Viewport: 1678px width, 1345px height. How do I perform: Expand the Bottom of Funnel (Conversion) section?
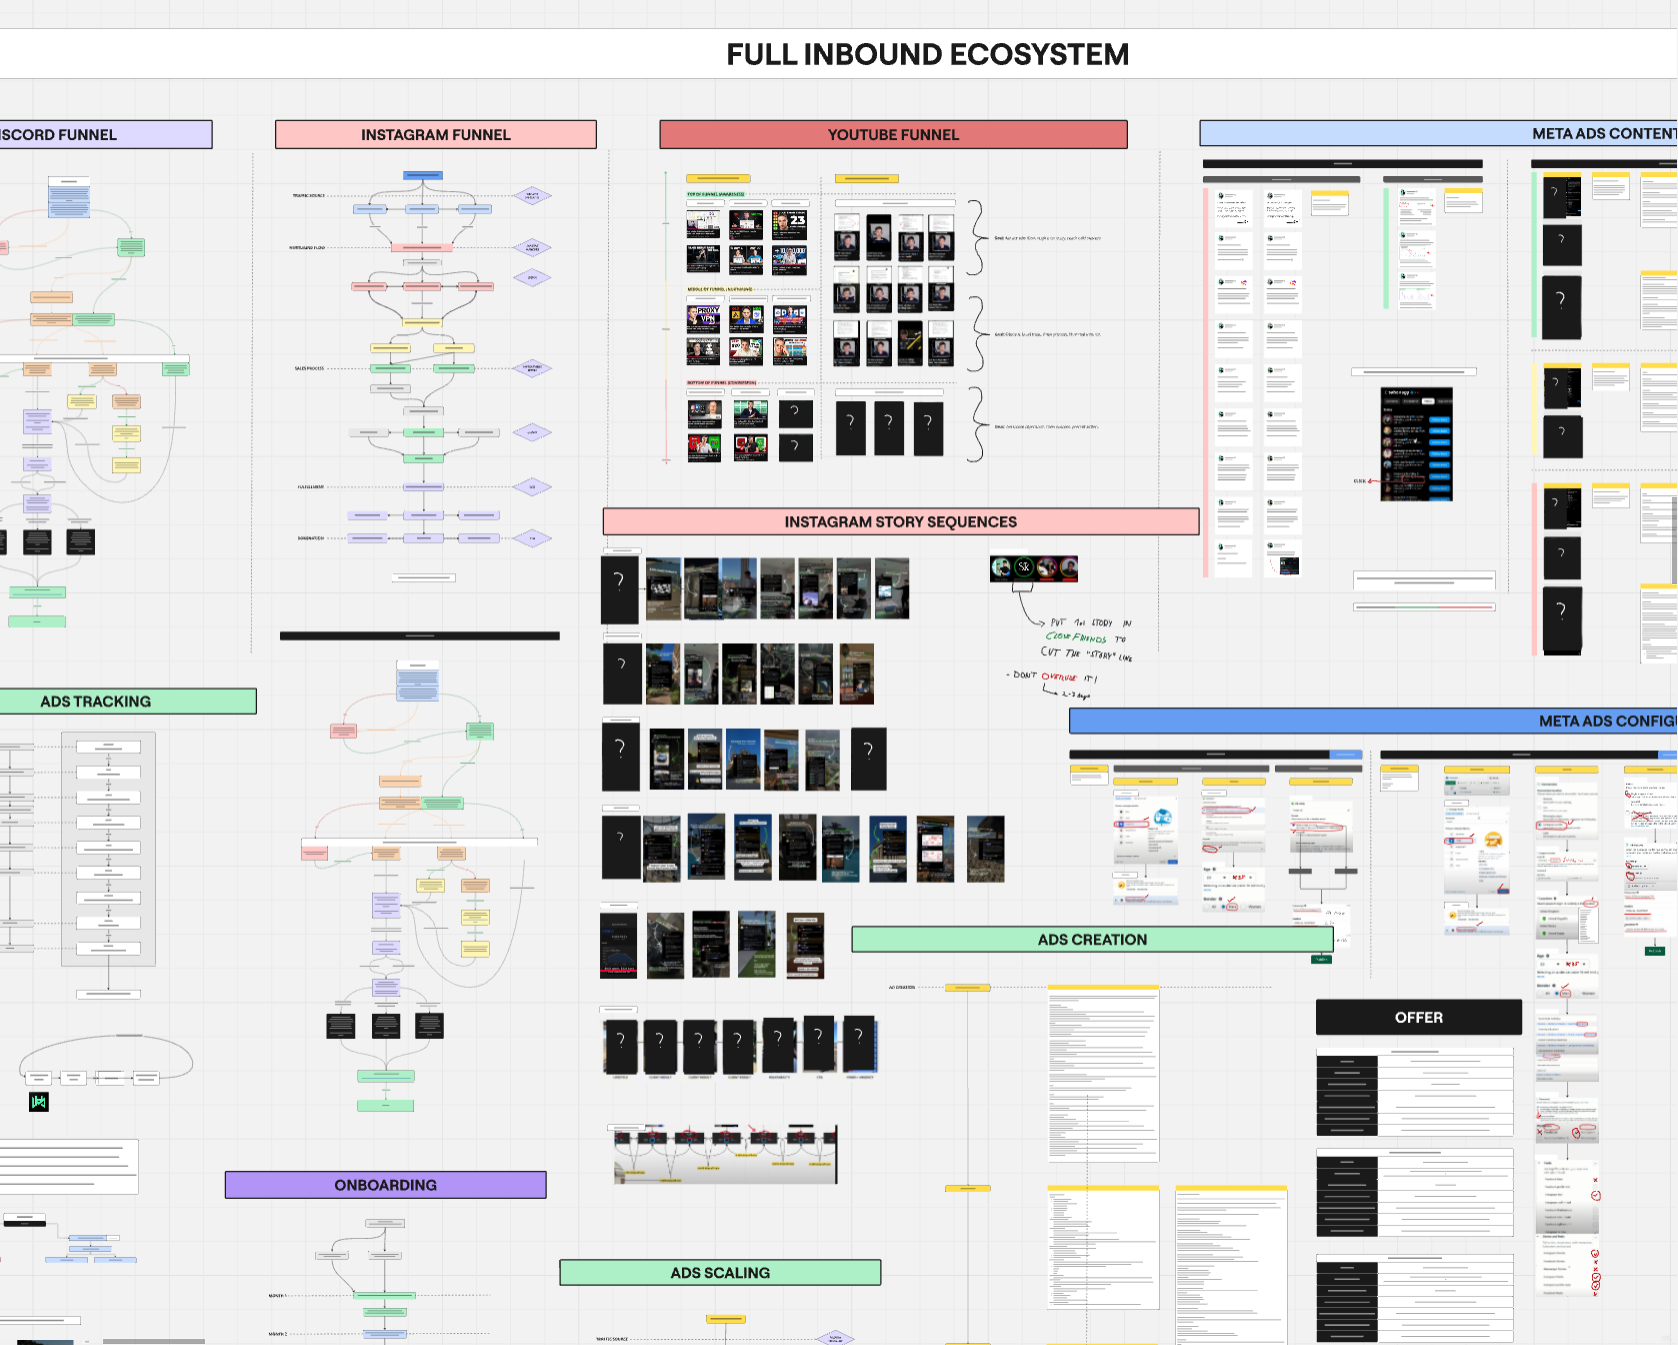pyautogui.click(x=722, y=382)
